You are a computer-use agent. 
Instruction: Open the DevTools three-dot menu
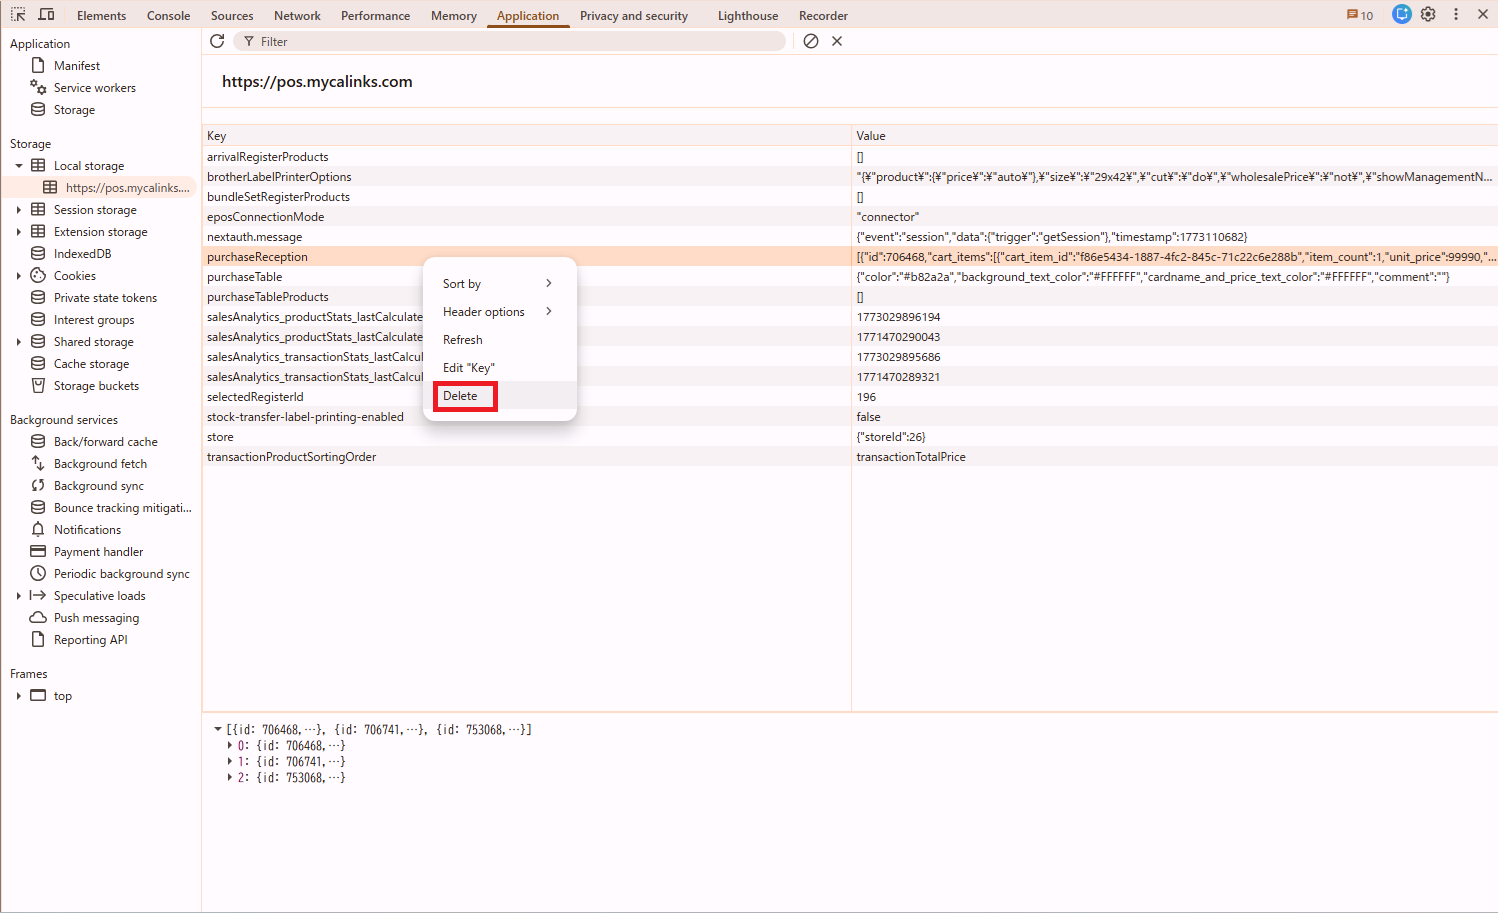(1456, 15)
